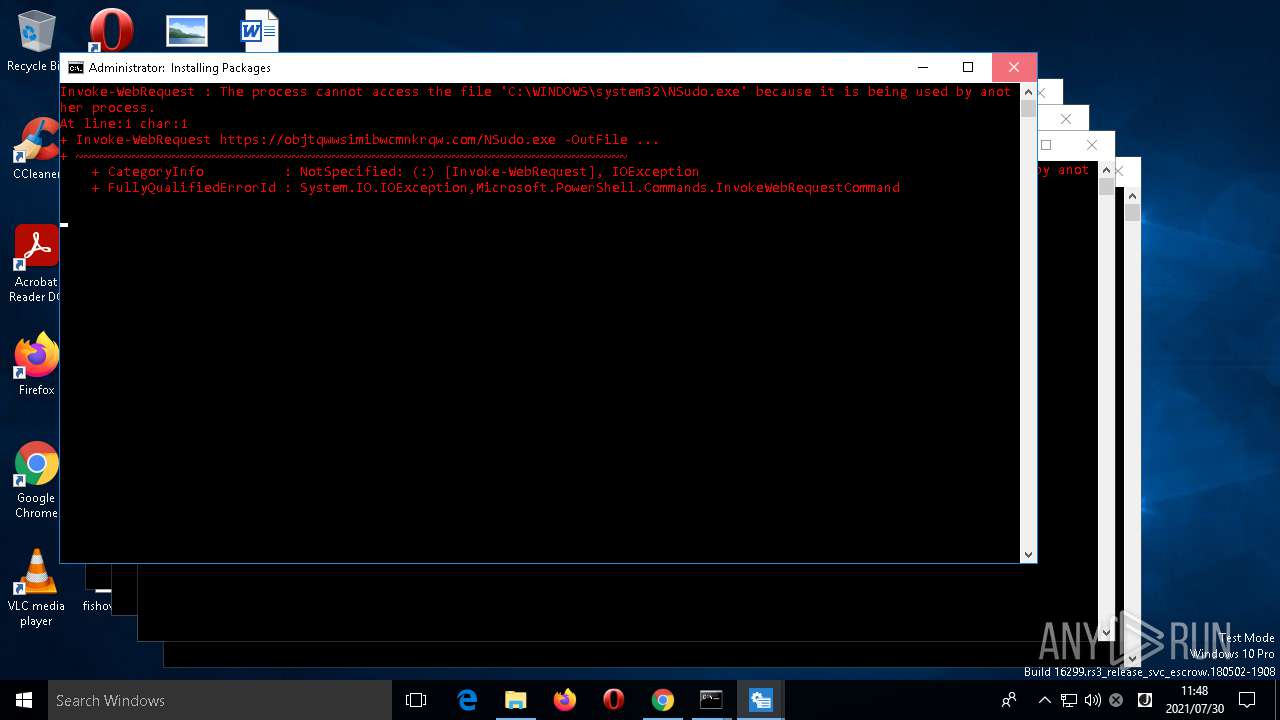
Task: Show hidden system tray icons
Action: [1045, 700]
